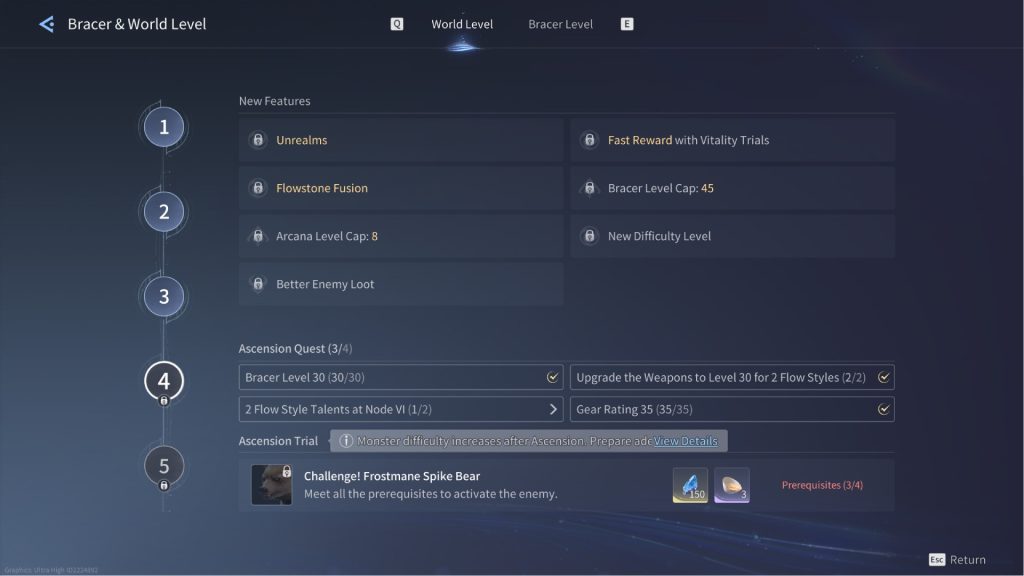This screenshot has height=576, width=1024.
Task: Click the lock icon beside New Difficulty Level
Action: pos(589,236)
